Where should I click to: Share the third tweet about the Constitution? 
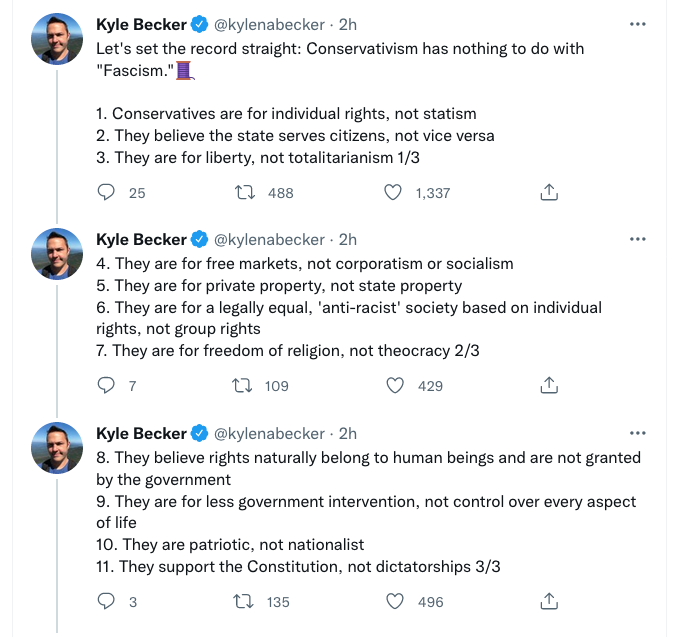coord(548,601)
